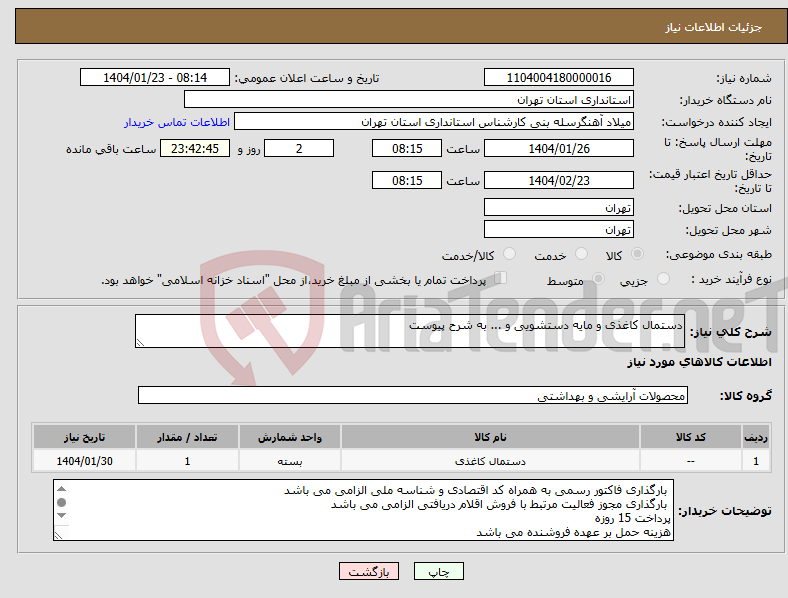Click the buyer organization field استانداری استان تهران

tap(409, 99)
